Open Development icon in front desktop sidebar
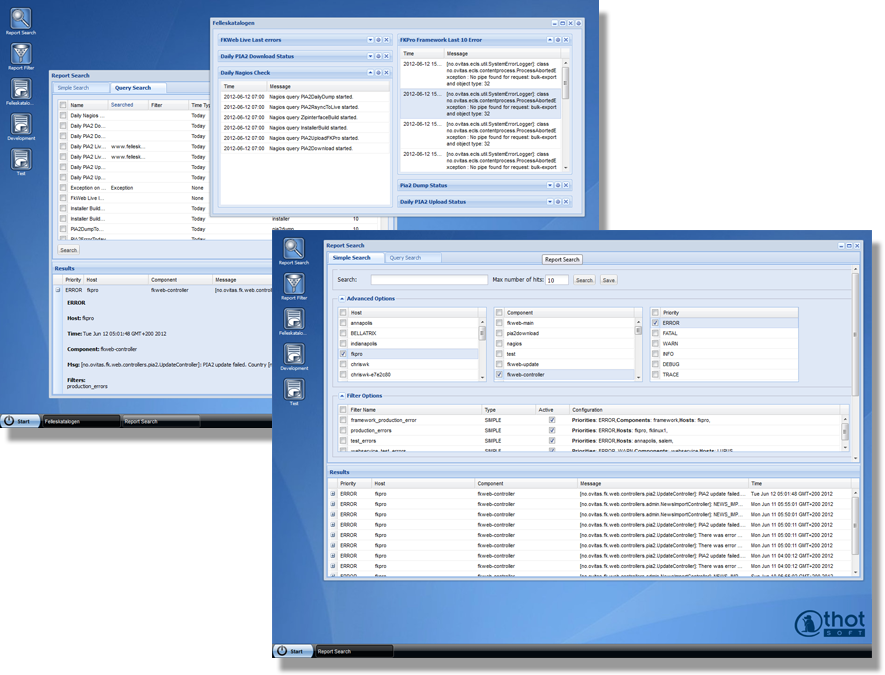The image size is (885, 675). [294, 353]
